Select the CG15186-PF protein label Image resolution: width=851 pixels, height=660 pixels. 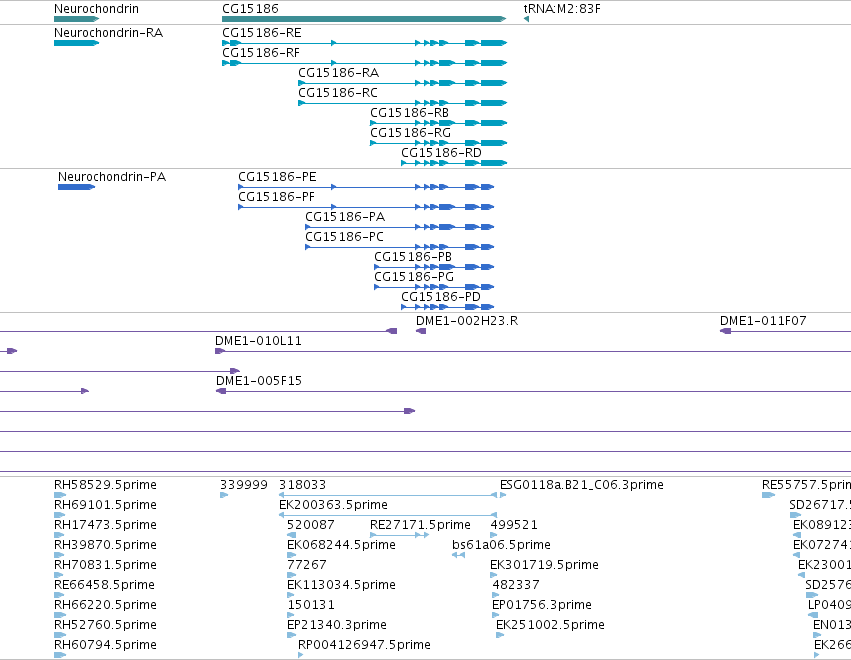tap(276, 197)
